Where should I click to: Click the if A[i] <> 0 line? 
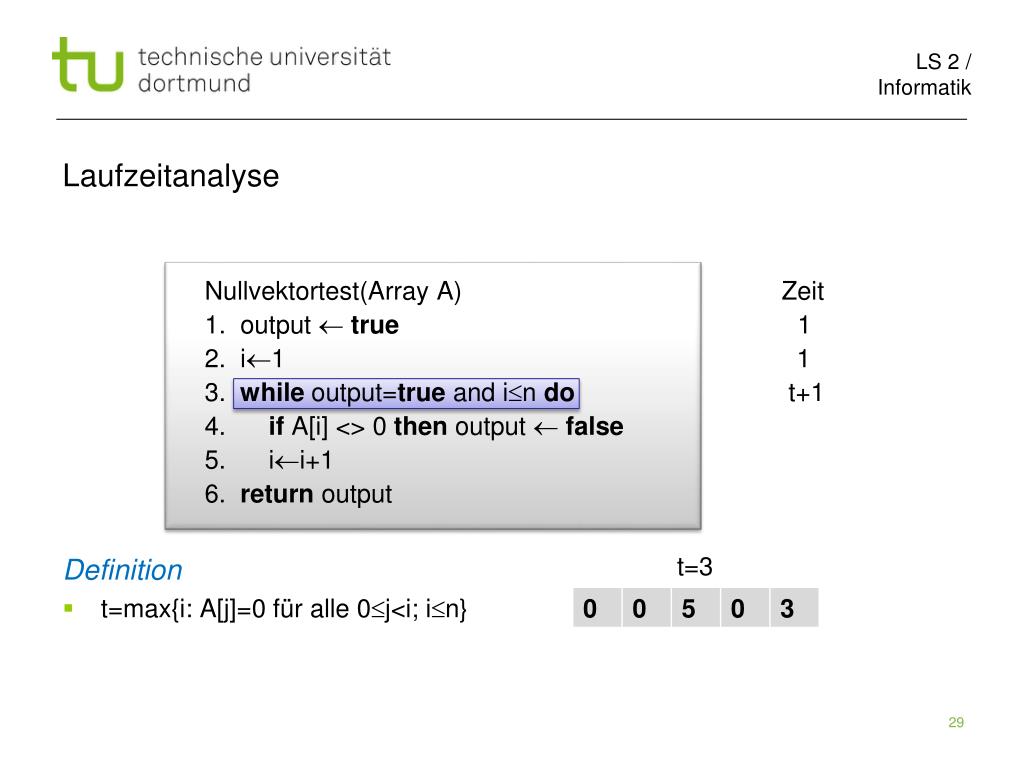click(414, 427)
